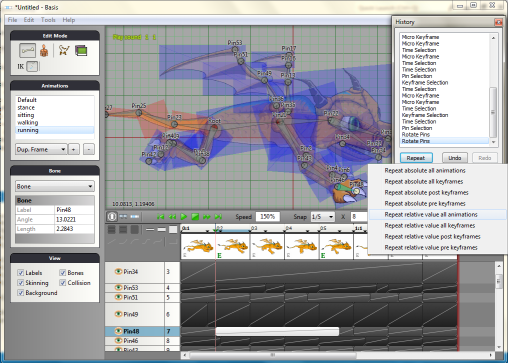Stop the animation playback
This screenshot has height=363, width=508.
coord(195,217)
